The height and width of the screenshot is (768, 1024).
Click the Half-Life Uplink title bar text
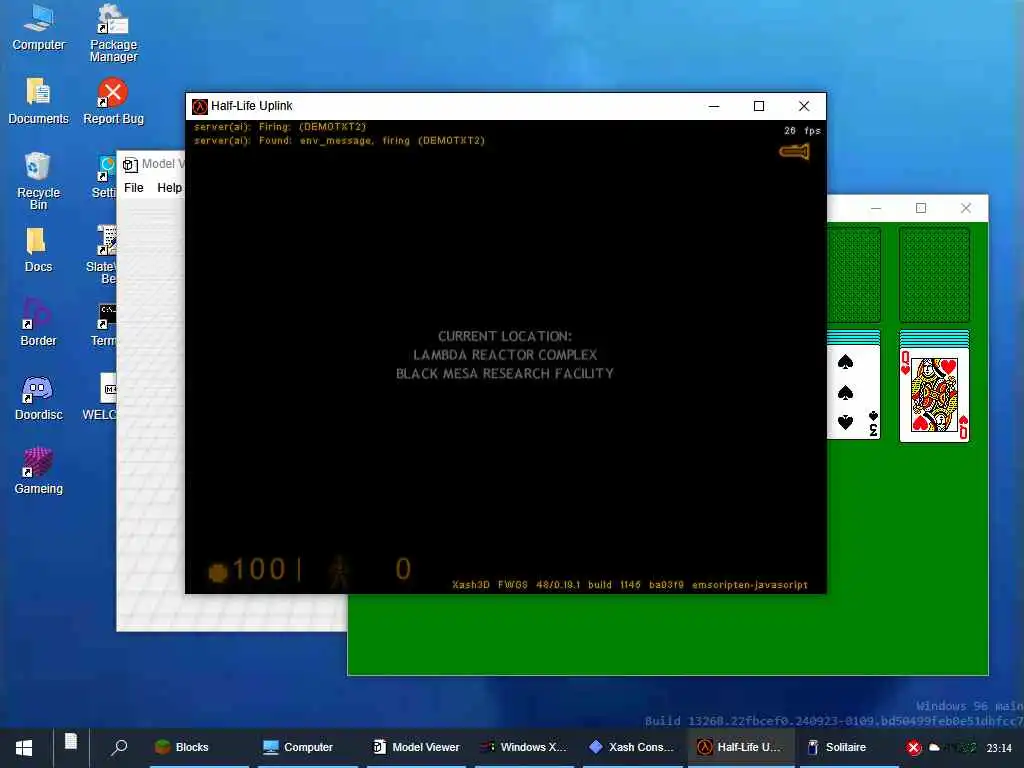click(251, 106)
